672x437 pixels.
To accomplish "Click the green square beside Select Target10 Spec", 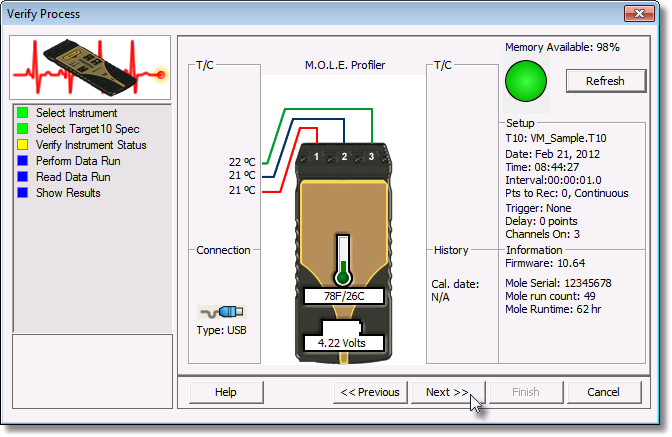I will pos(23,129).
